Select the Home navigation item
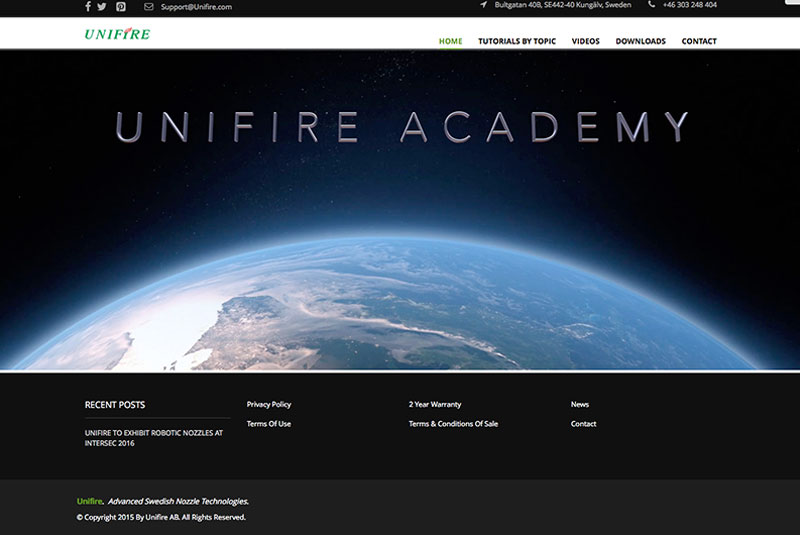The width and height of the screenshot is (800, 535). [451, 41]
